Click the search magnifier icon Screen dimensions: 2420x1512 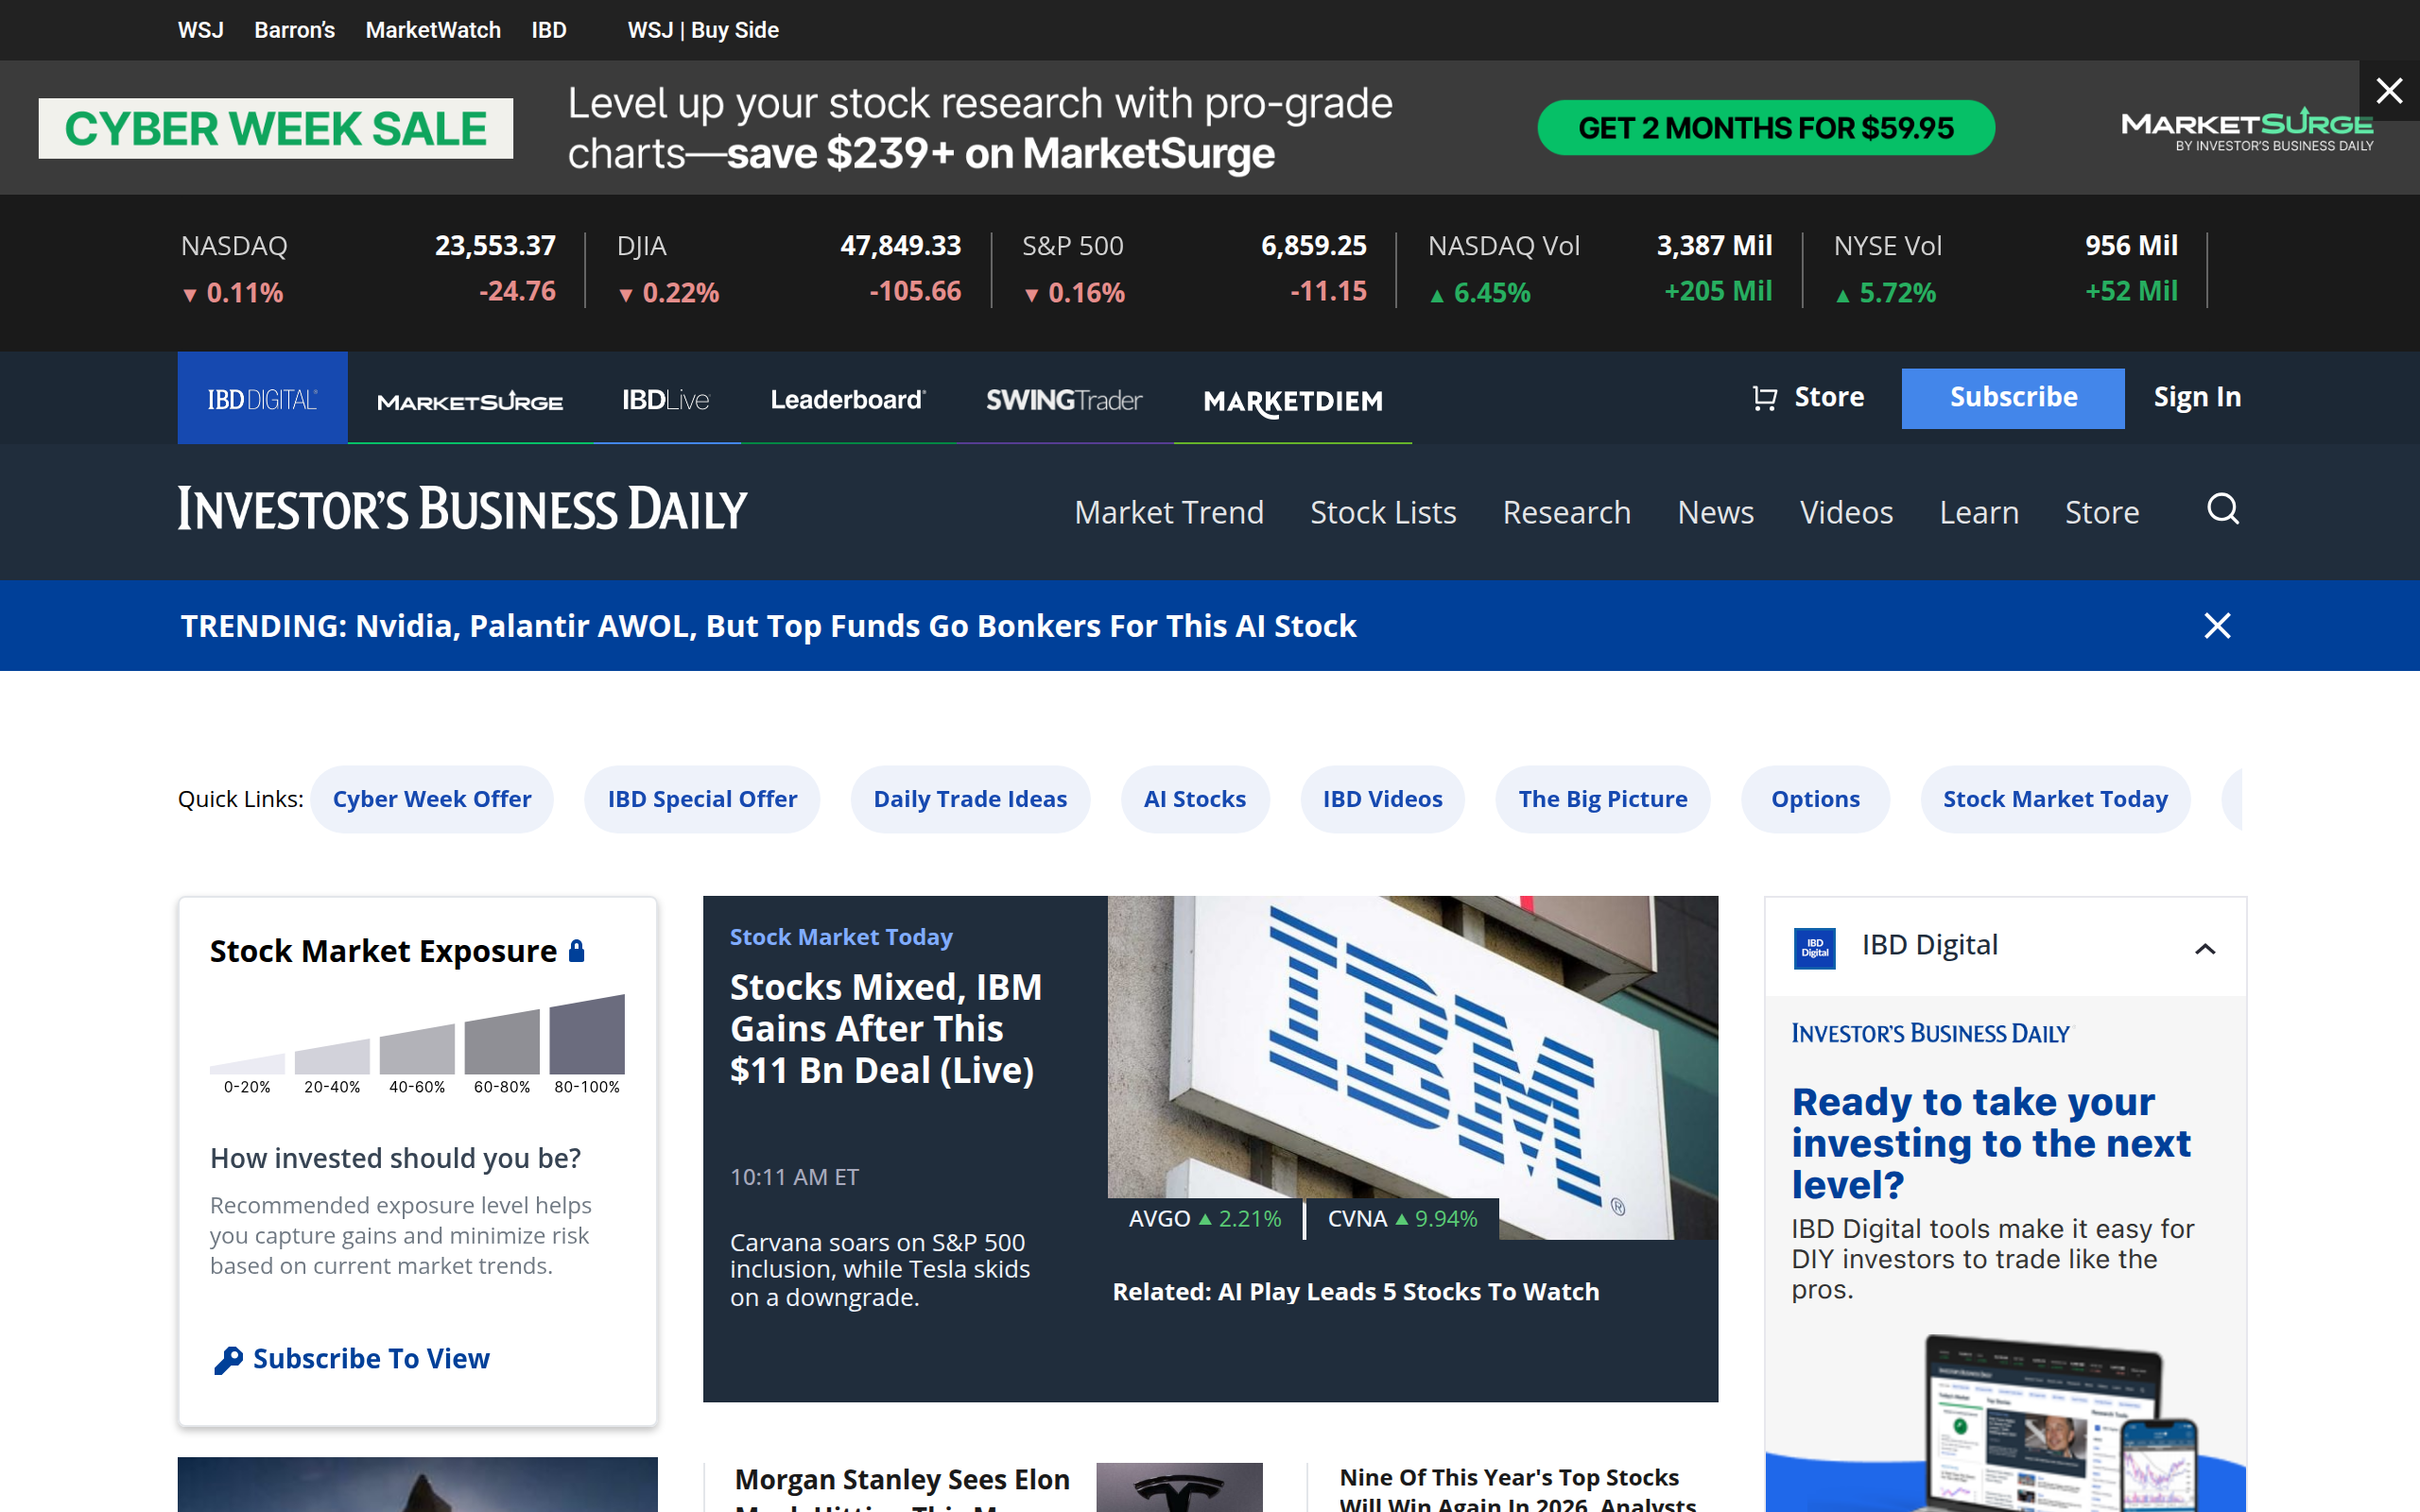(x=2222, y=511)
